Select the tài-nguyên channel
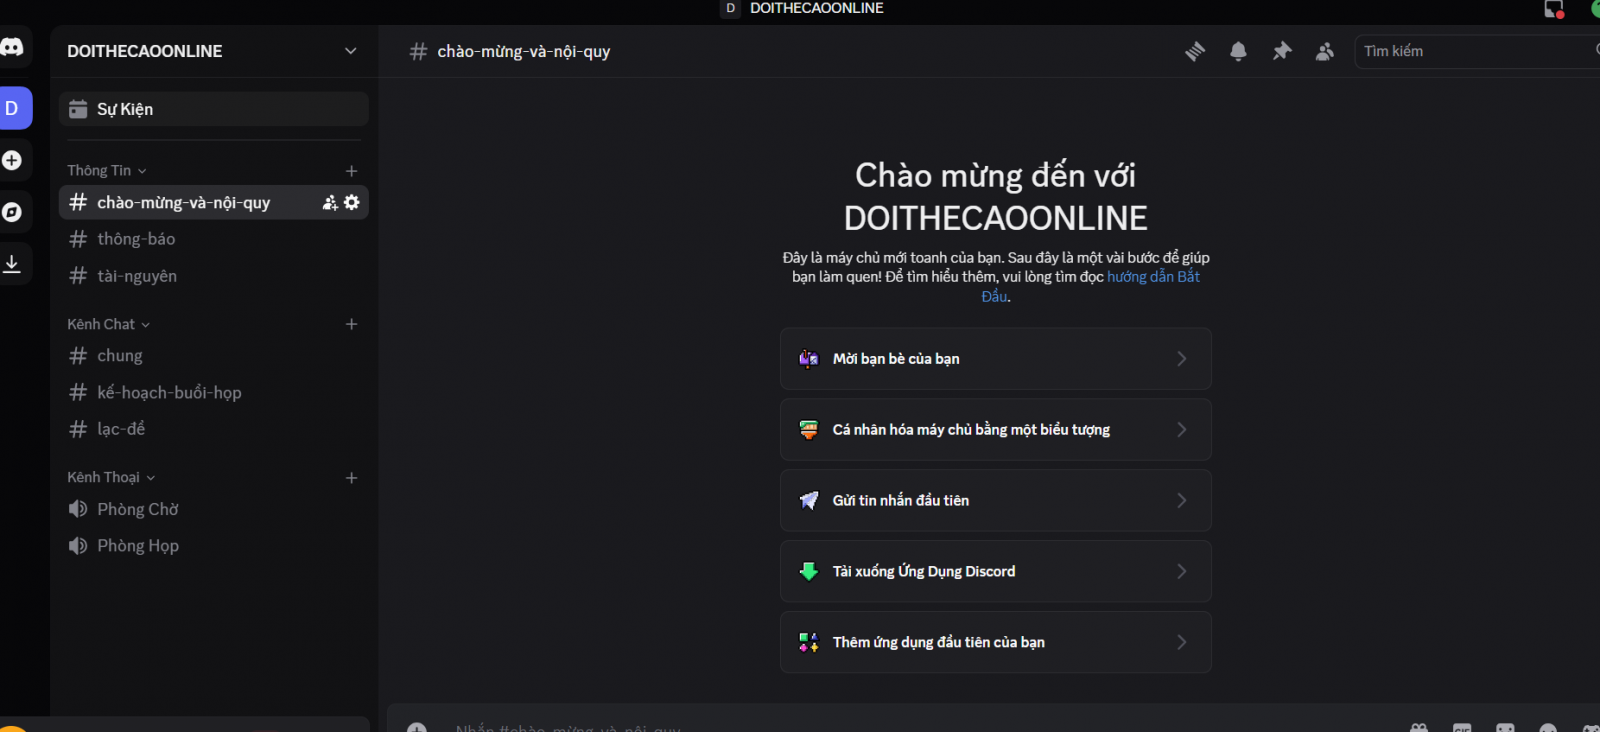This screenshot has height=732, width=1600. click(x=213, y=276)
